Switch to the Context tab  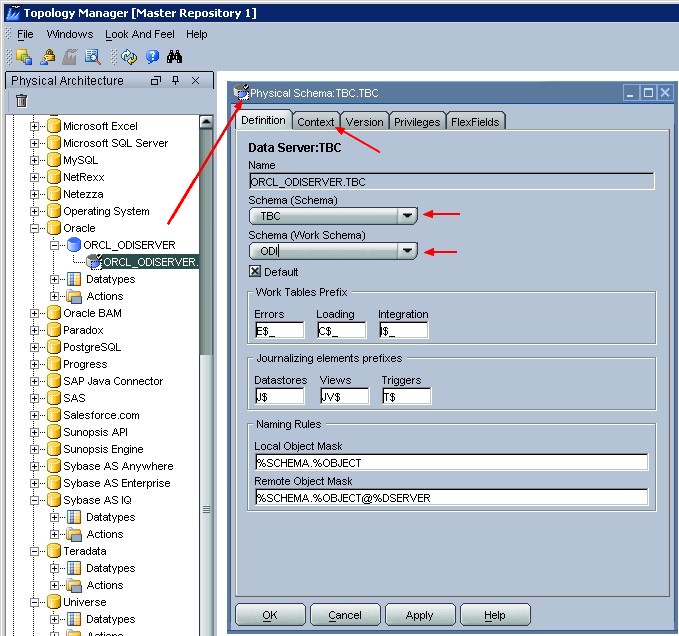point(316,121)
